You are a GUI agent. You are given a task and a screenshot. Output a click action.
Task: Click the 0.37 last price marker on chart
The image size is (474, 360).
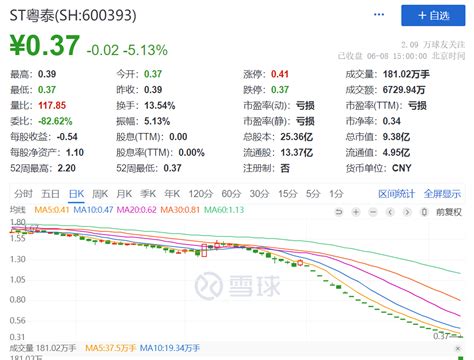click(x=441, y=336)
